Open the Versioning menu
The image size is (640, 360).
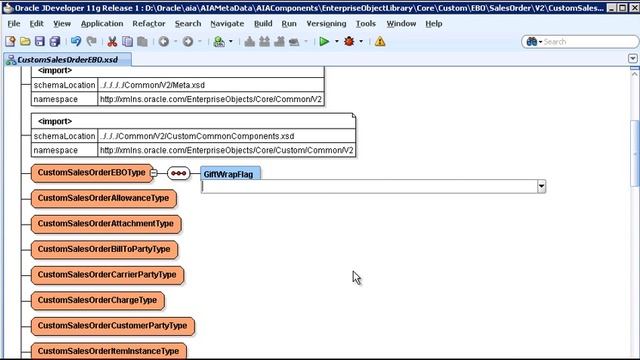326,24
